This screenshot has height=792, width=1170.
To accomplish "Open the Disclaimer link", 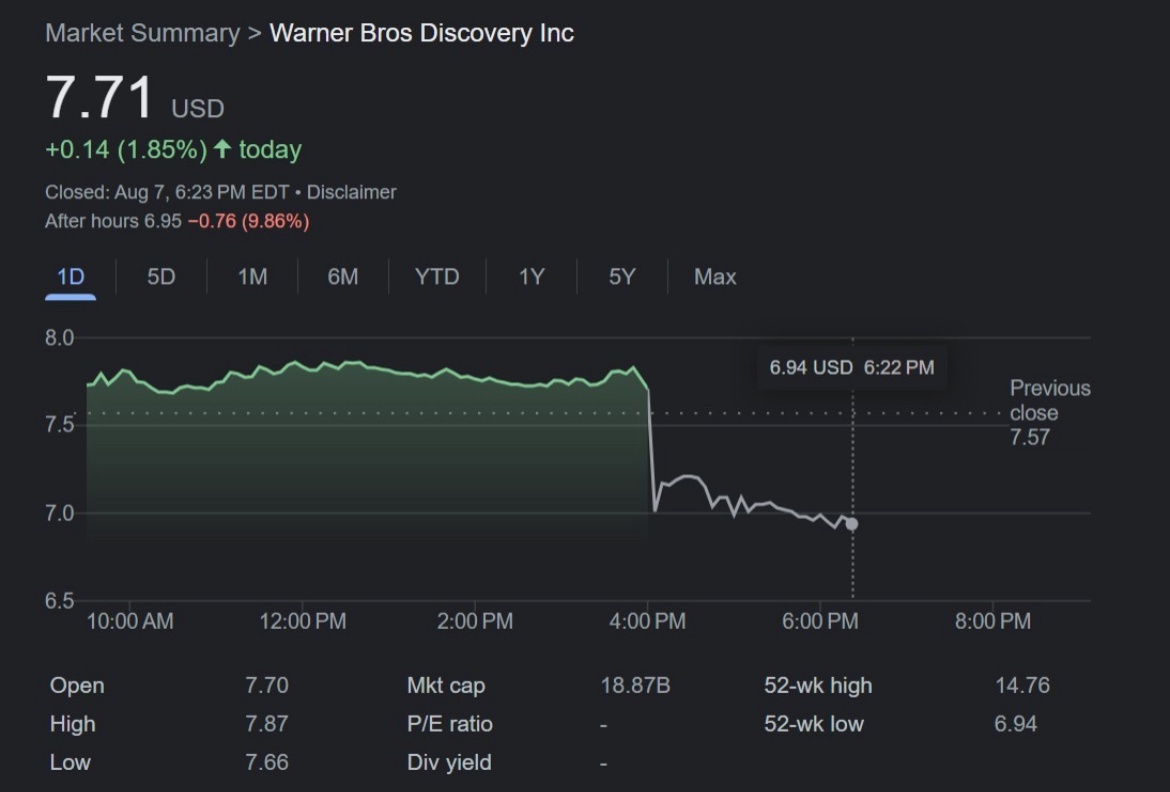I will 351,192.
